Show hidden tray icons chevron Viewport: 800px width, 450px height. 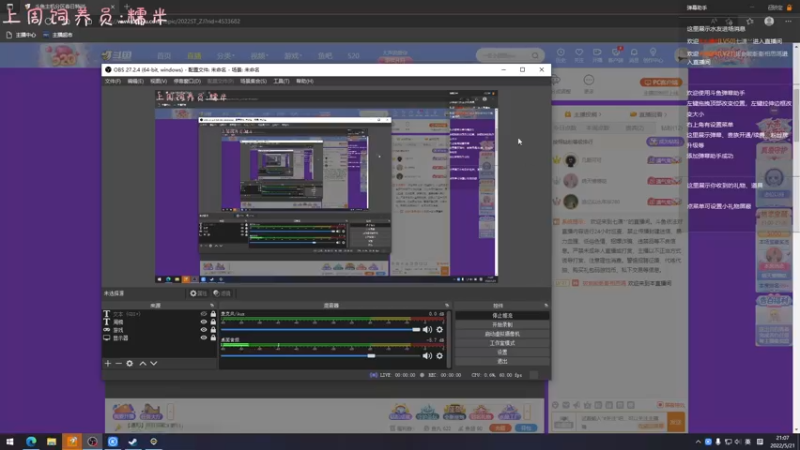(x=697, y=442)
